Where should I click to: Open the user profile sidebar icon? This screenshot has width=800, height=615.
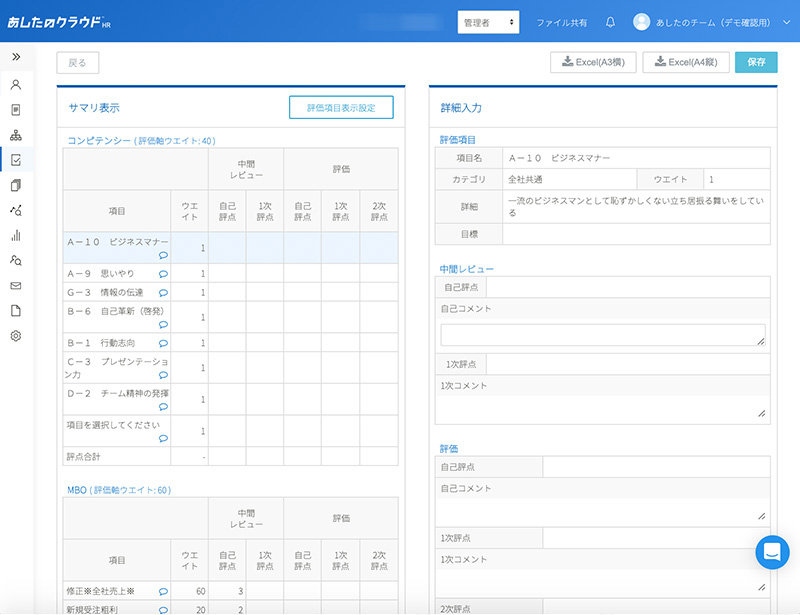16,85
